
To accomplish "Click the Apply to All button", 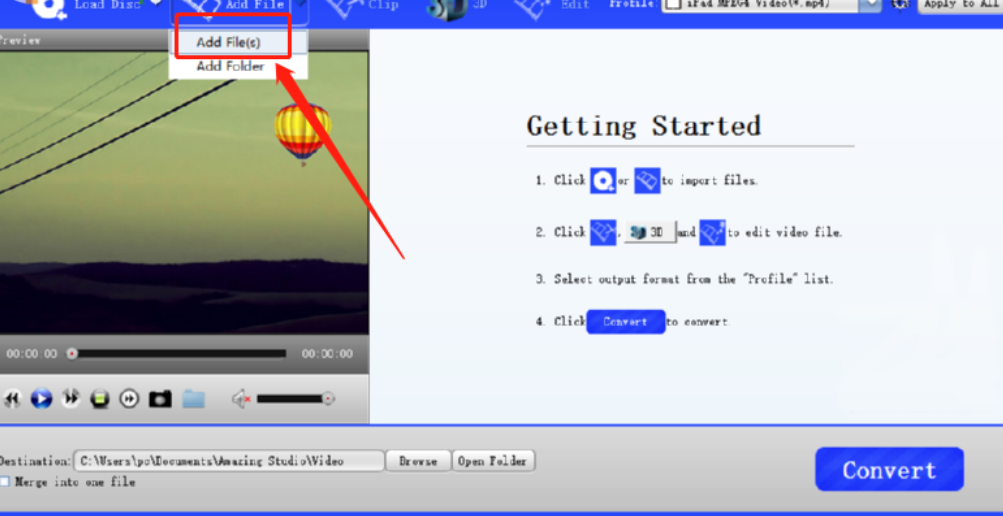I will point(961,5).
